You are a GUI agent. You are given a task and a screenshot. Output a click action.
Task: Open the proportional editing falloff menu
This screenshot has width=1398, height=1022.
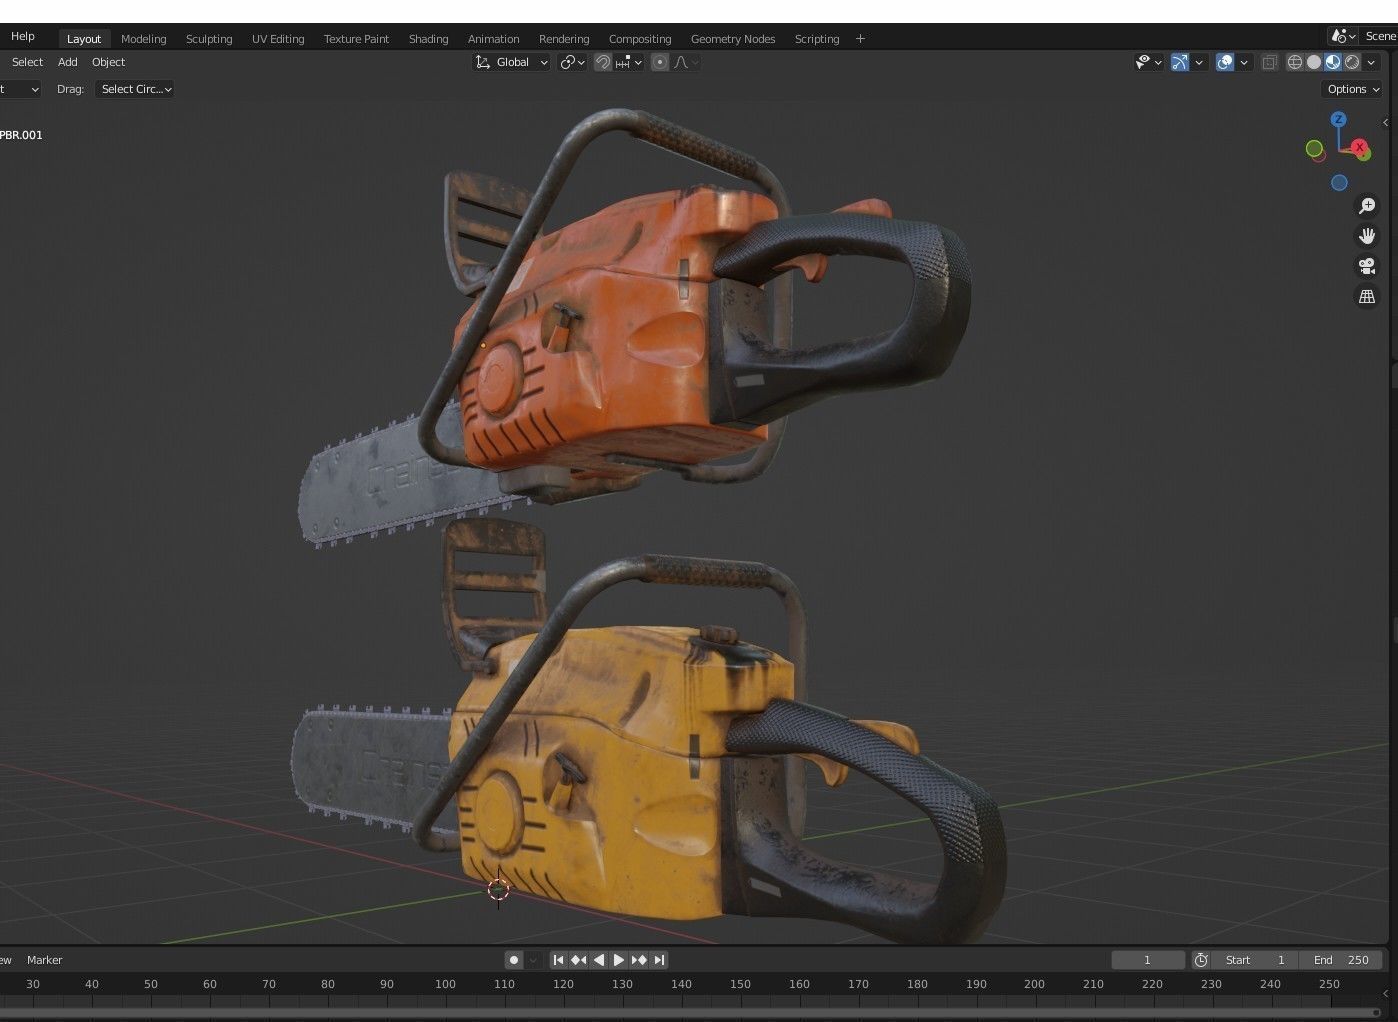click(687, 62)
